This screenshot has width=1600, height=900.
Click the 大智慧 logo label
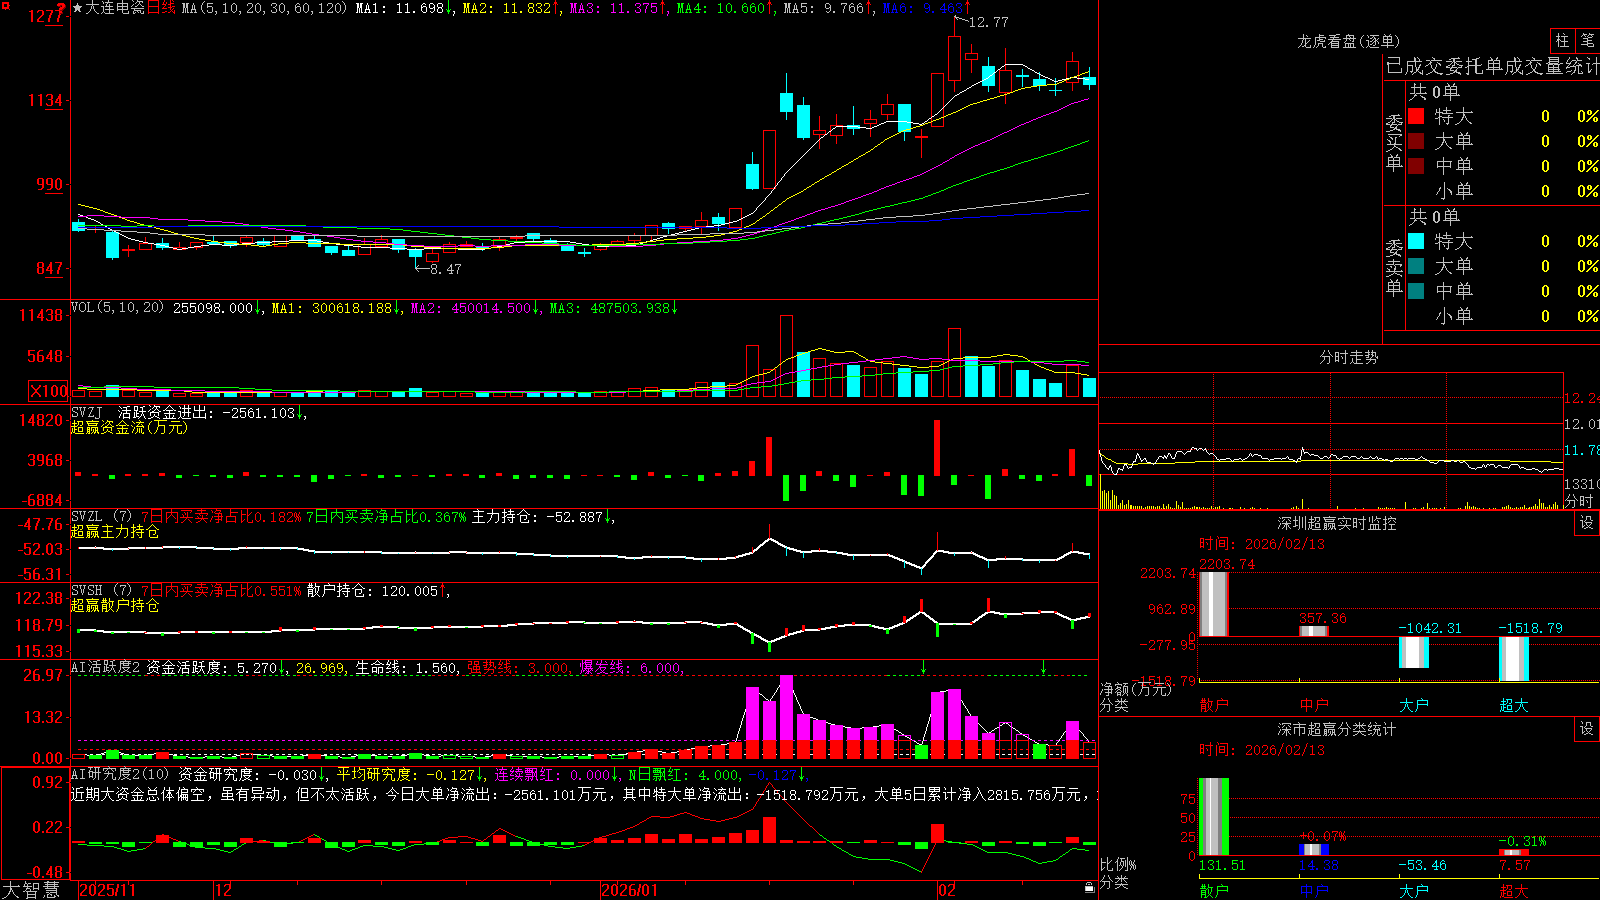(x=31, y=889)
